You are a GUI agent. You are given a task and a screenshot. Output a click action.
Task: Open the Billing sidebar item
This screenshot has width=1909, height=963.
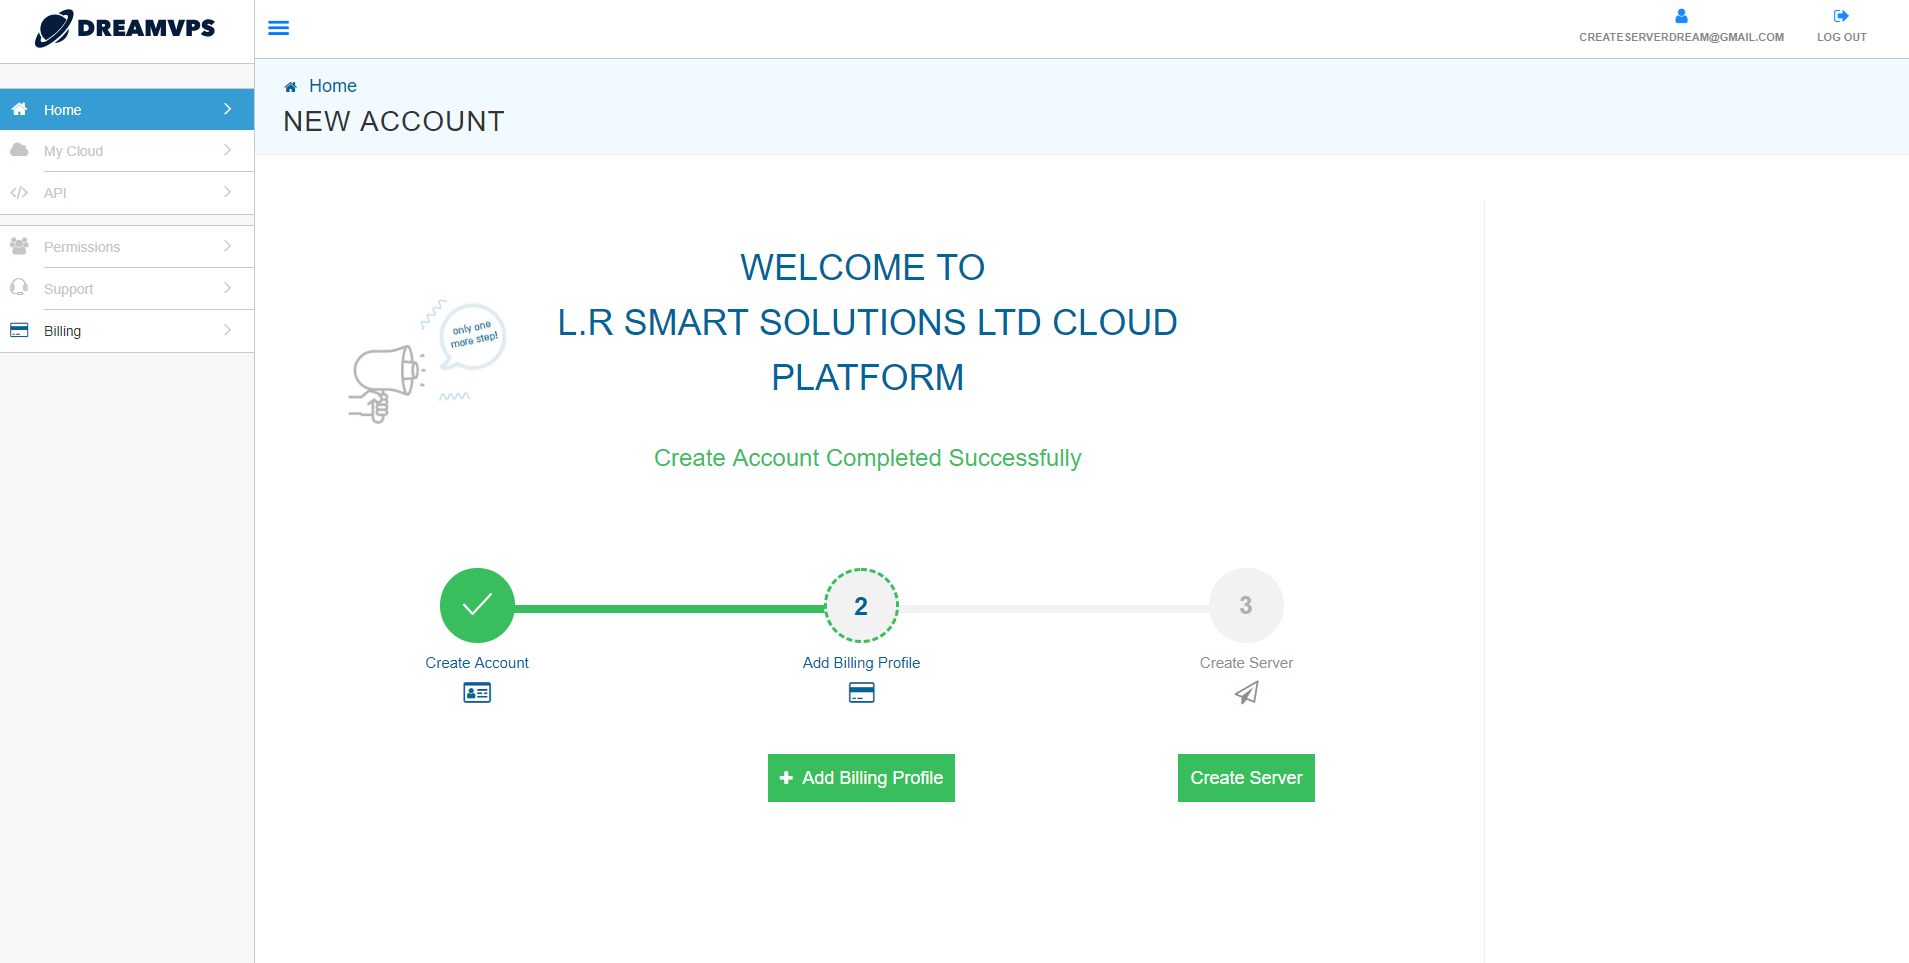(x=127, y=331)
